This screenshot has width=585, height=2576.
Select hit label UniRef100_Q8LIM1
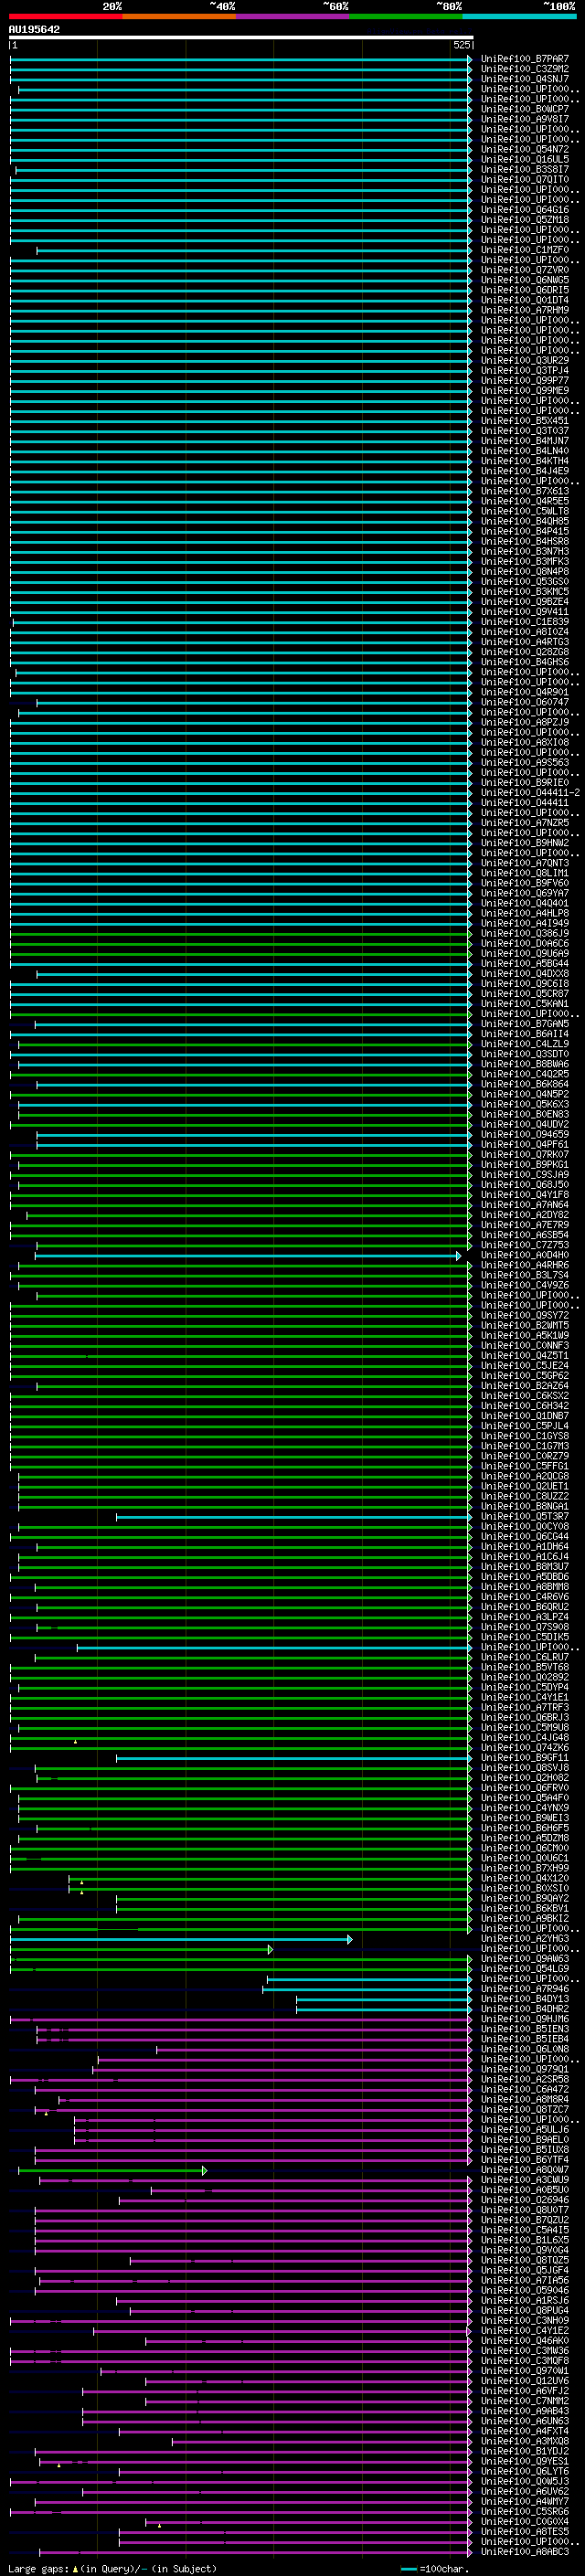click(525, 873)
